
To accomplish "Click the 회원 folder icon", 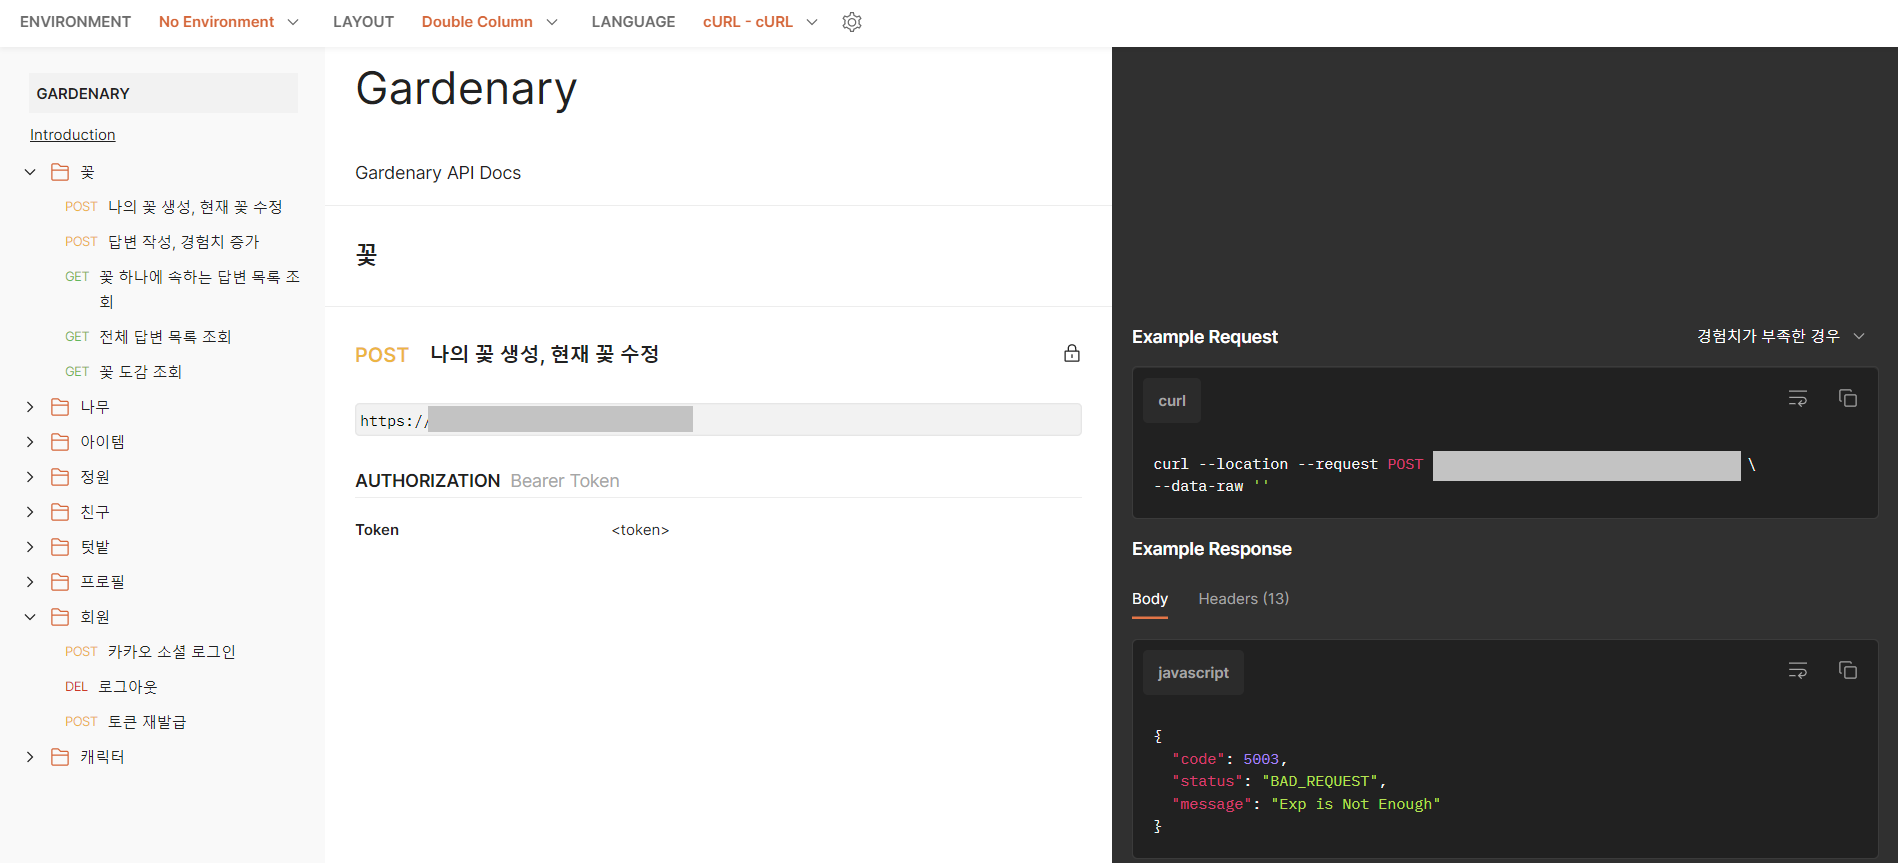I will coord(60,617).
